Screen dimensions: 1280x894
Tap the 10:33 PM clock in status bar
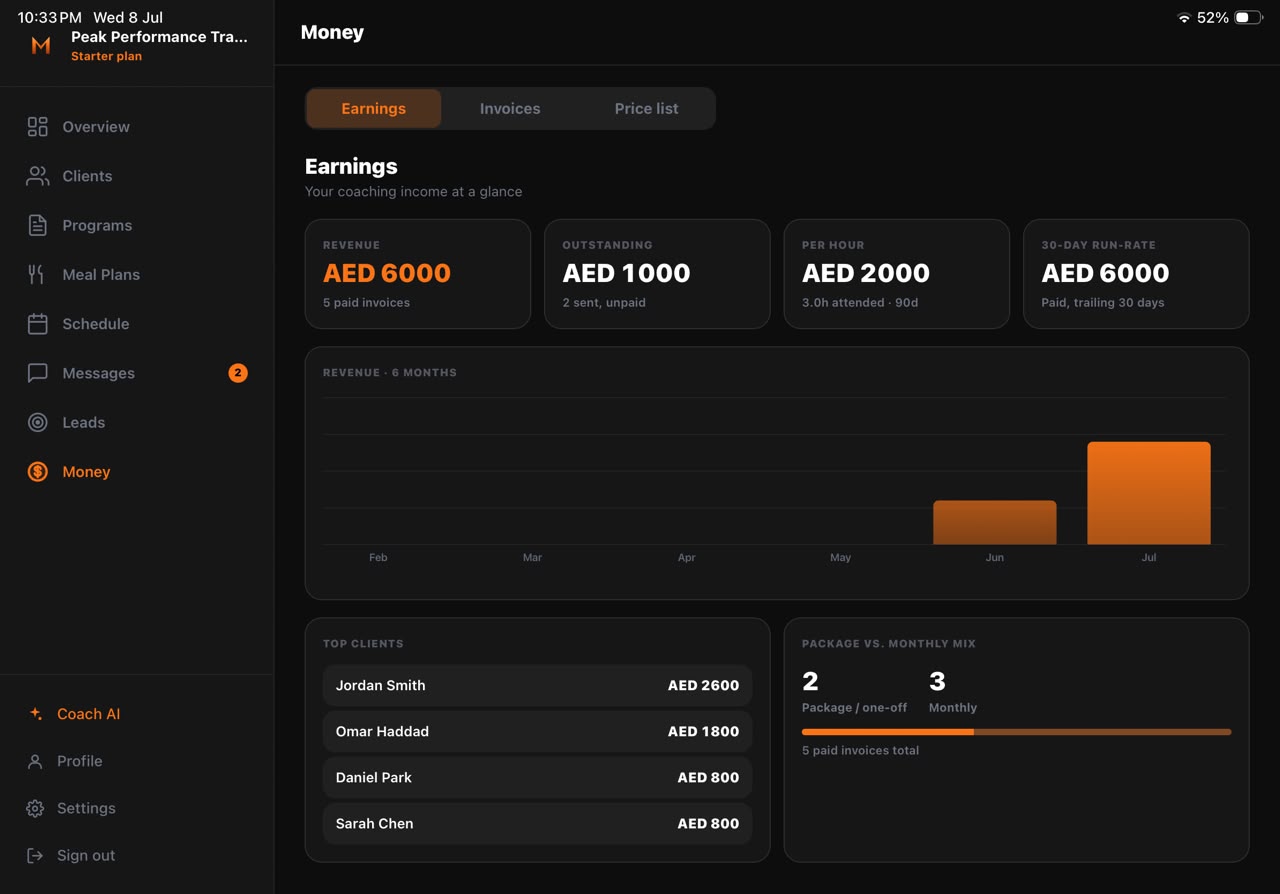(x=50, y=17)
